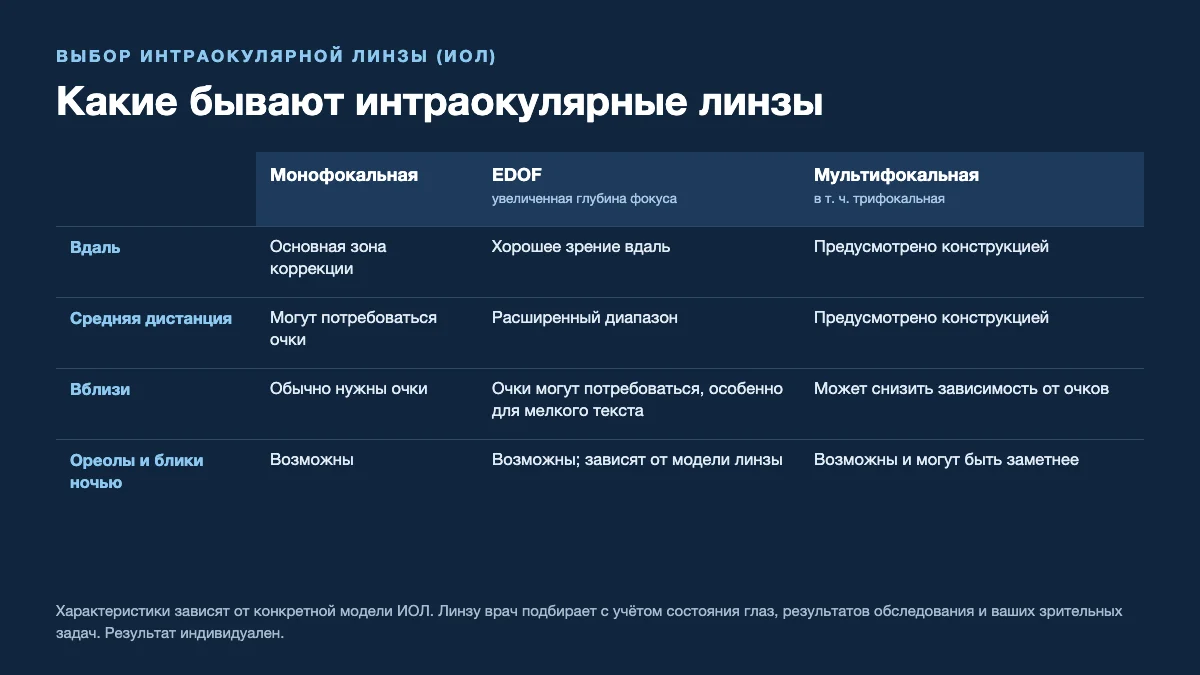Viewport: 1200px width, 675px height.
Task: Select cell 'Хорошее зрение вдаль'
Action: tap(581, 247)
